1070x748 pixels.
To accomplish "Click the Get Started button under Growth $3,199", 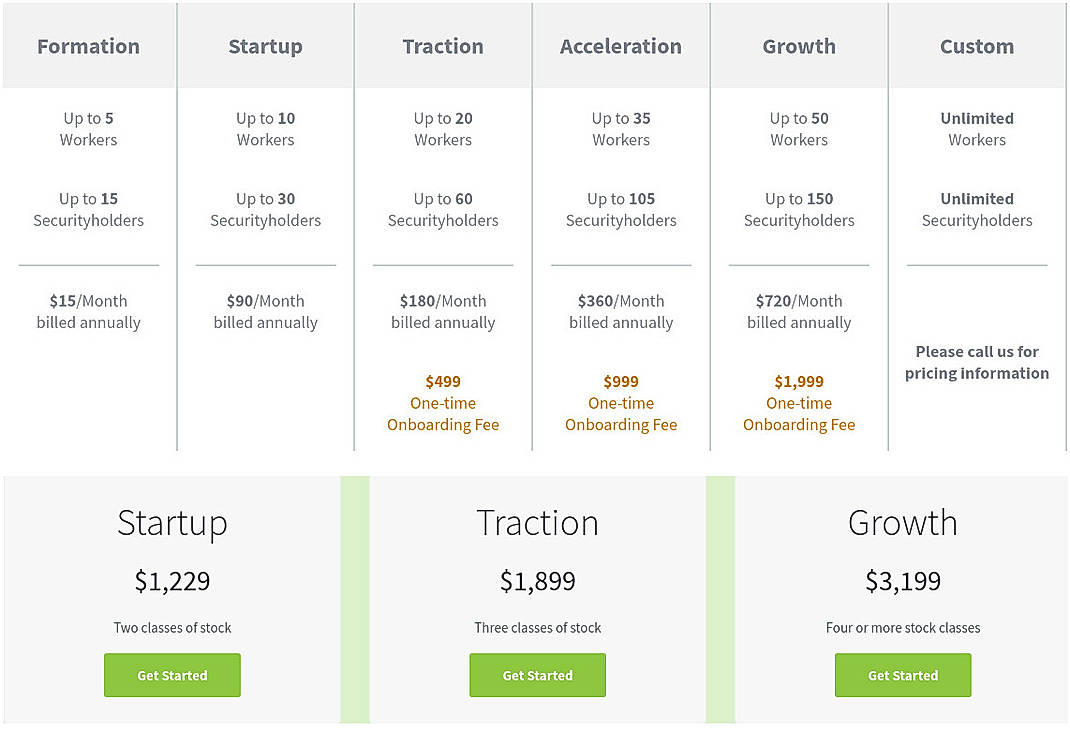I will 902,675.
